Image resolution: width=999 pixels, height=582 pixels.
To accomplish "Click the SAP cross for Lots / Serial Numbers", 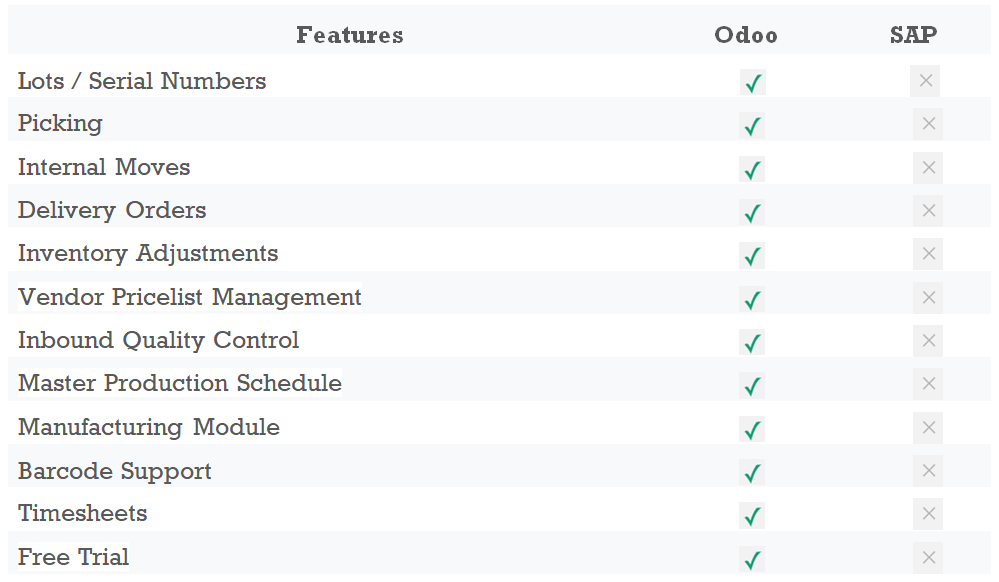I will pyautogui.click(x=925, y=81).
